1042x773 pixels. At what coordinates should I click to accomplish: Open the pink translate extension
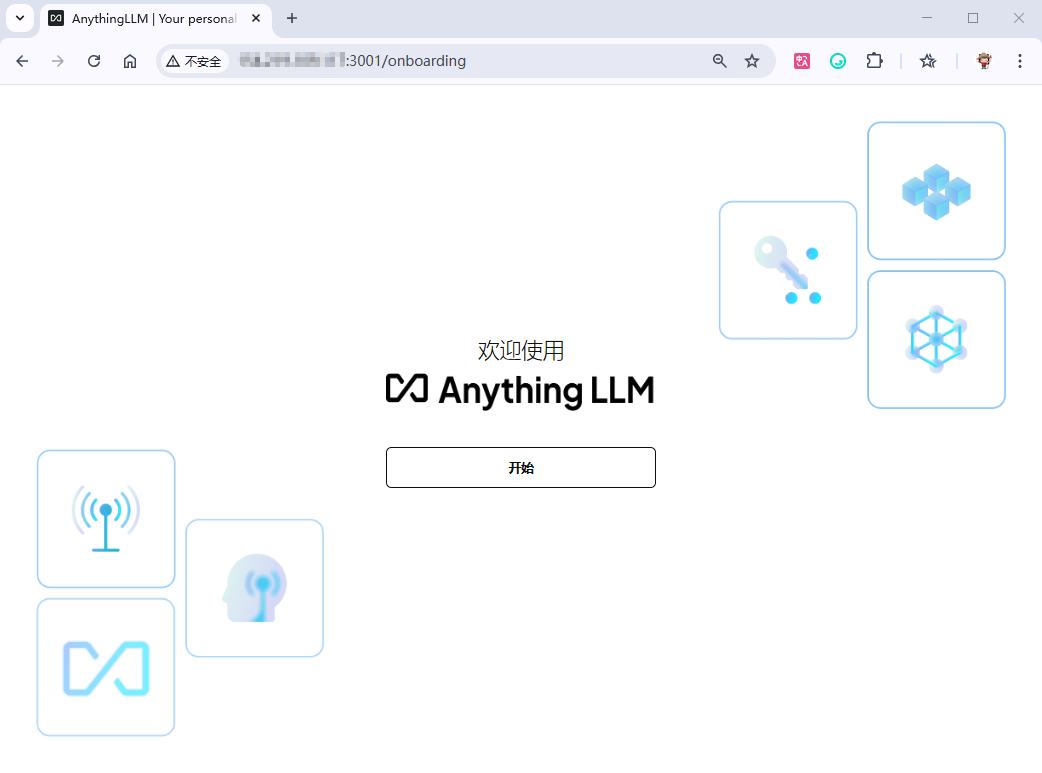click(x=802, y=61)
